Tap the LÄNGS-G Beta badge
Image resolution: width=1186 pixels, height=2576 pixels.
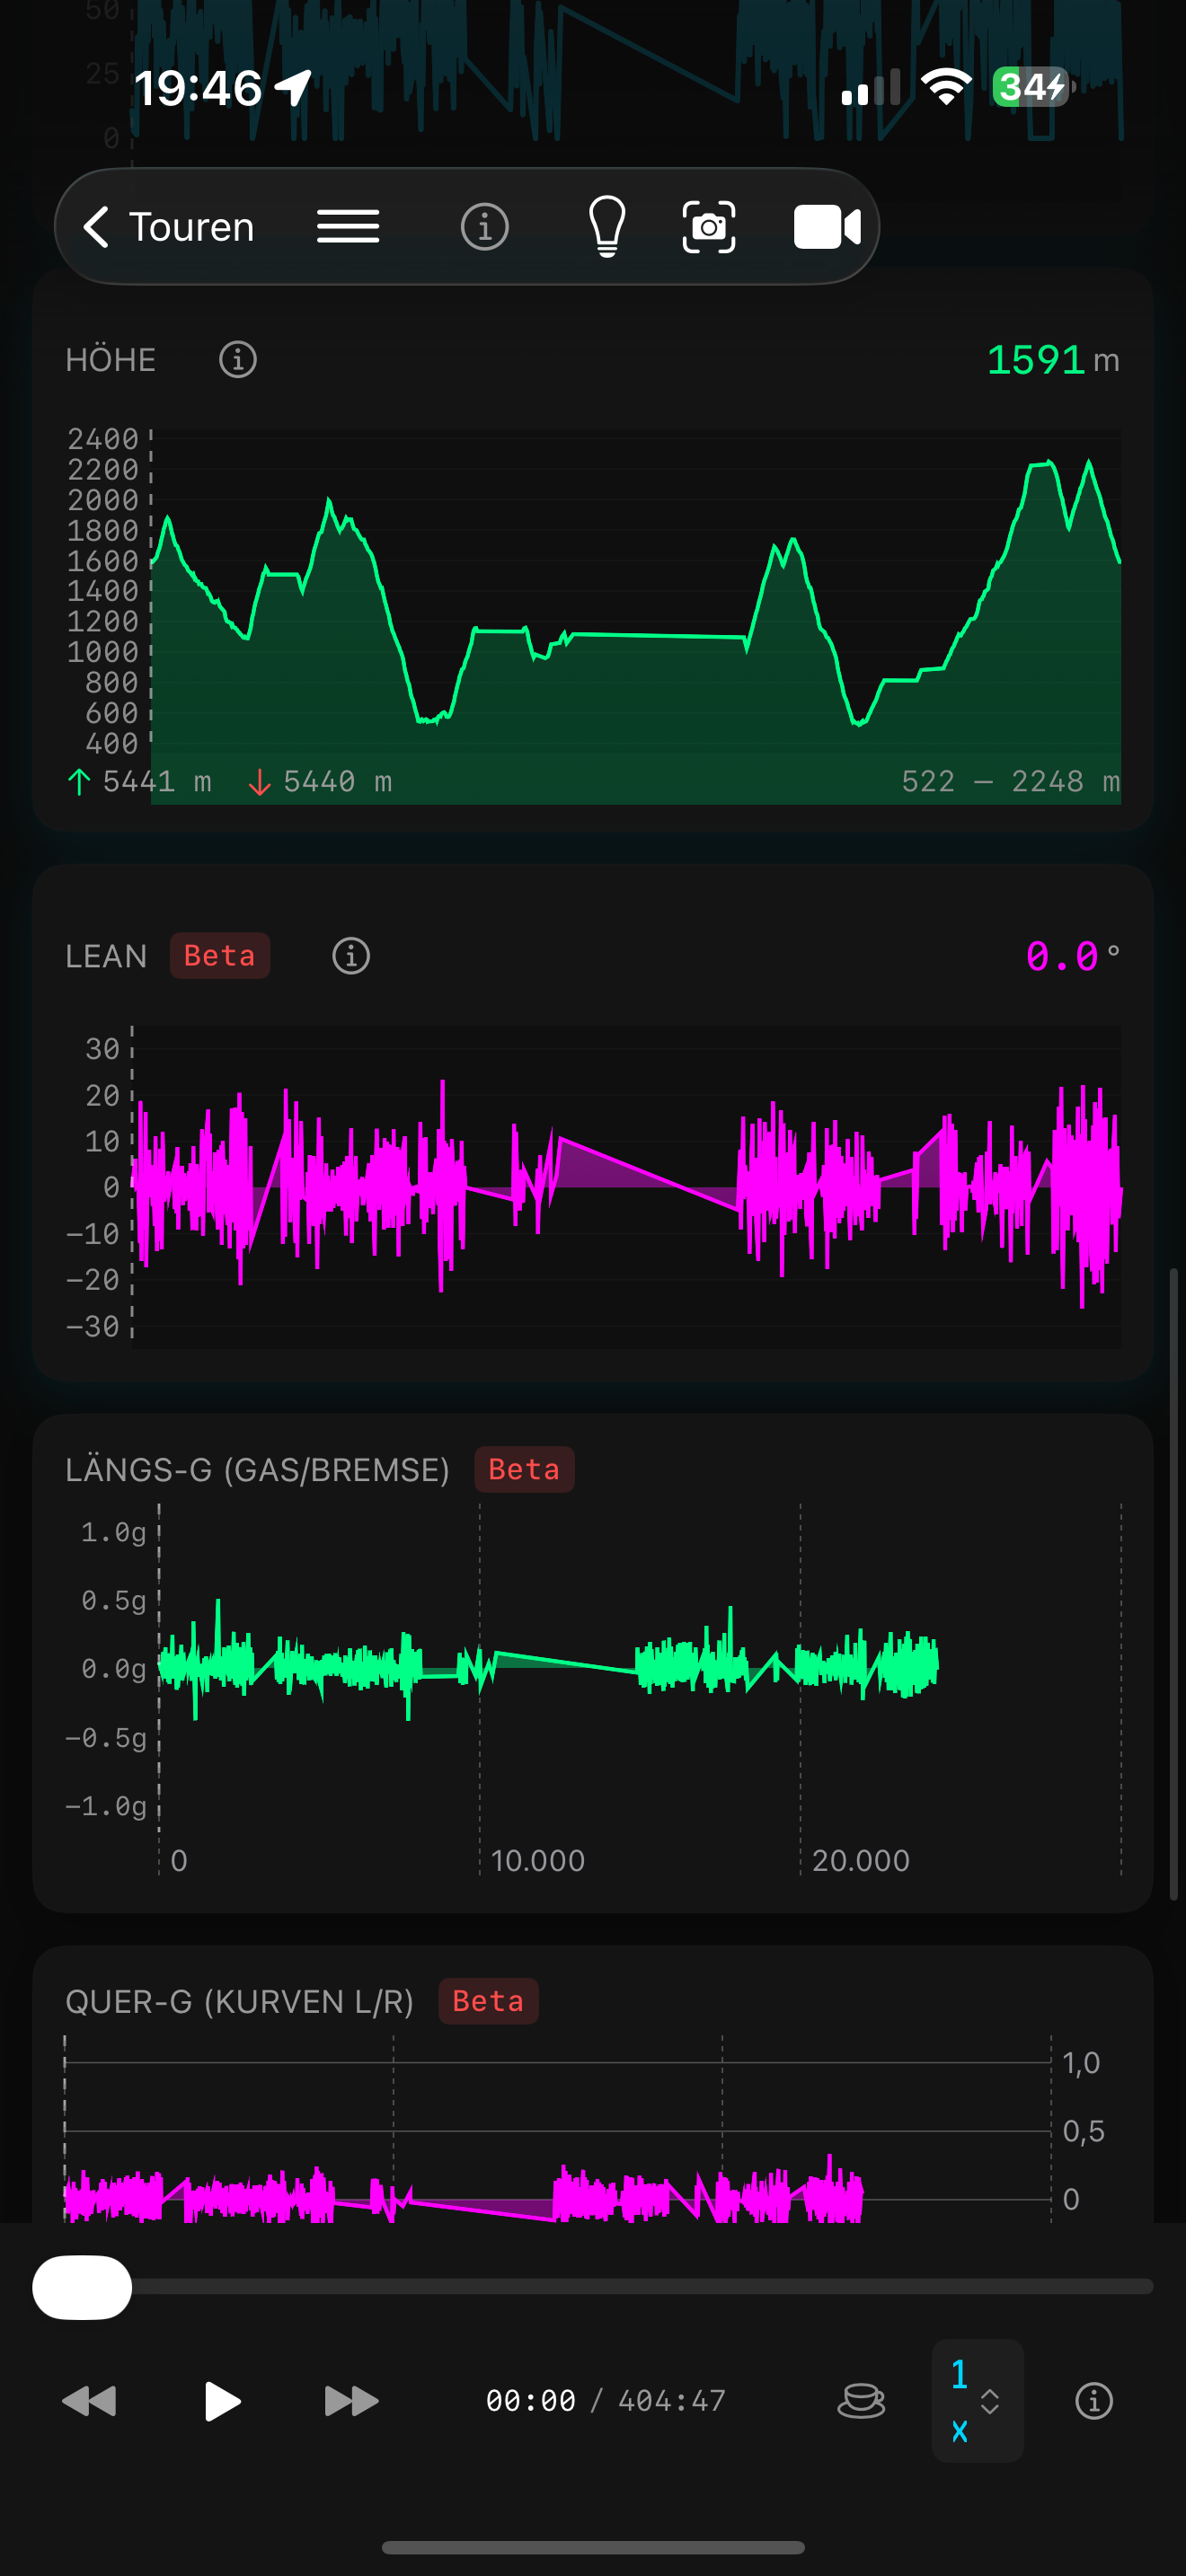[524, 1470]
